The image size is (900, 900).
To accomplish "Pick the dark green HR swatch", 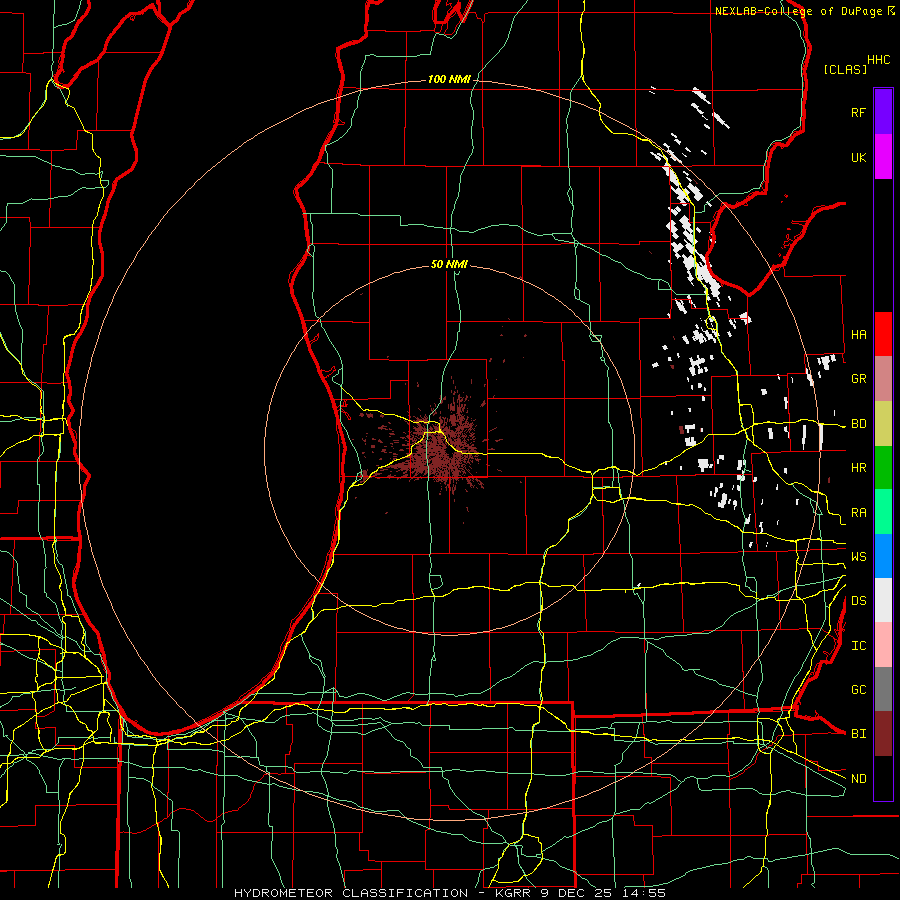I will point(883,468).
